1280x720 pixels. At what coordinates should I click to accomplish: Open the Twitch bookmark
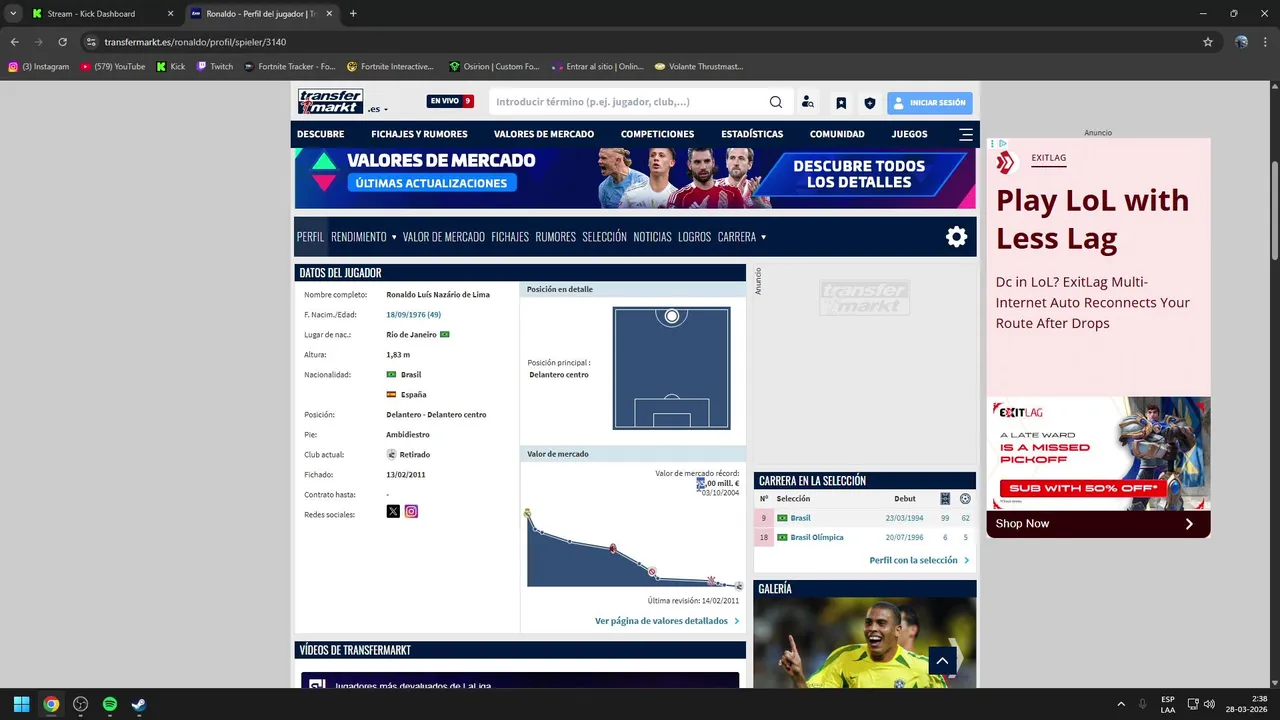click(x=215, y=66)
